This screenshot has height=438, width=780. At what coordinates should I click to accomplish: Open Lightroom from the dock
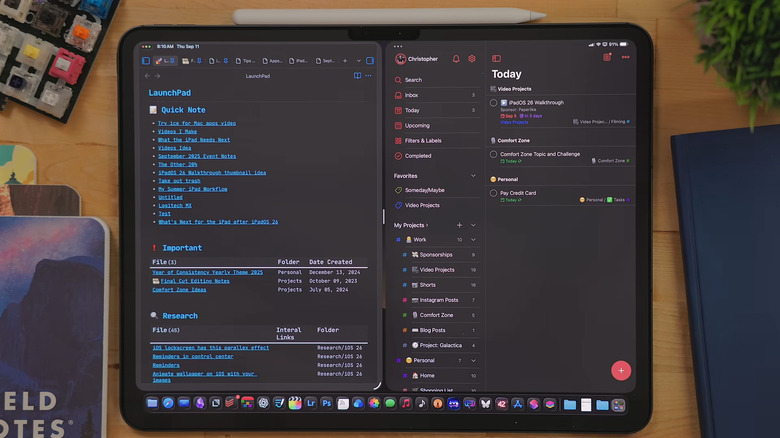click(311, 403)
